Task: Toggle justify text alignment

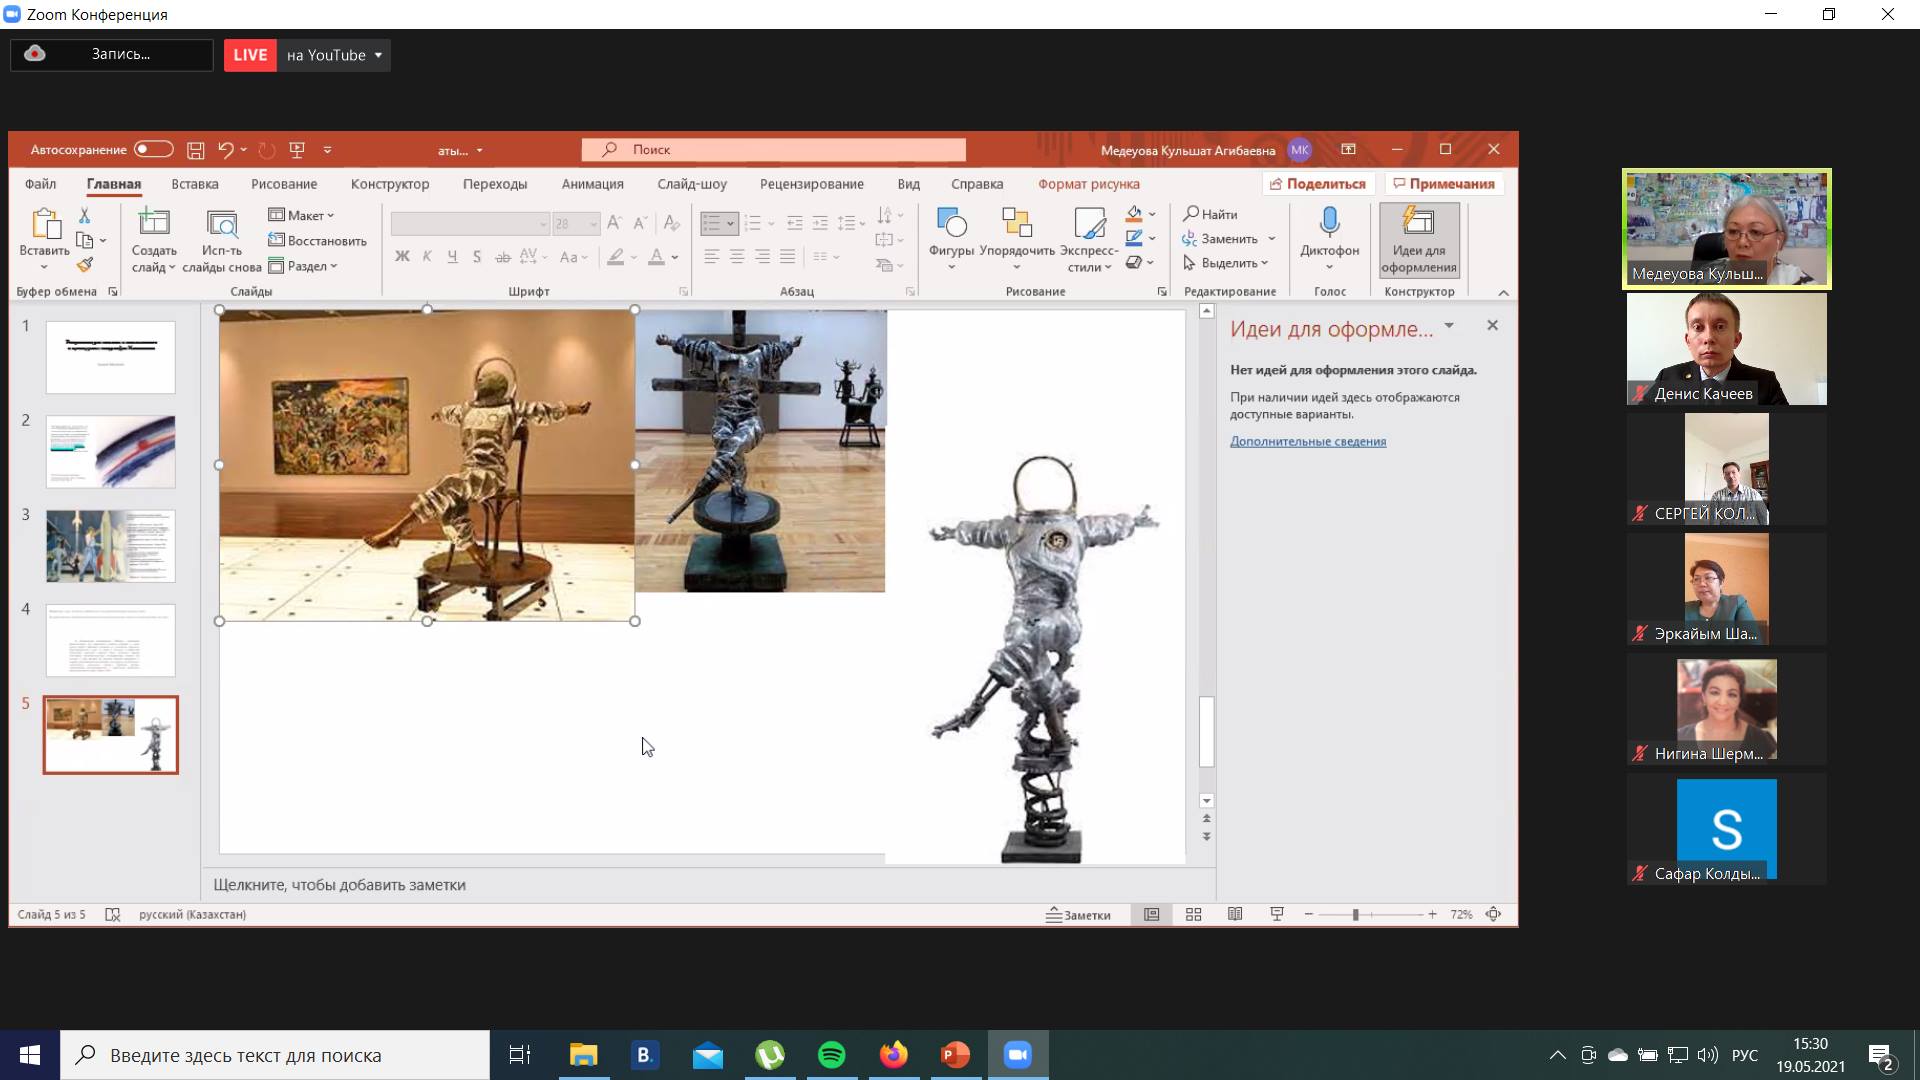Action: (788, 257)
